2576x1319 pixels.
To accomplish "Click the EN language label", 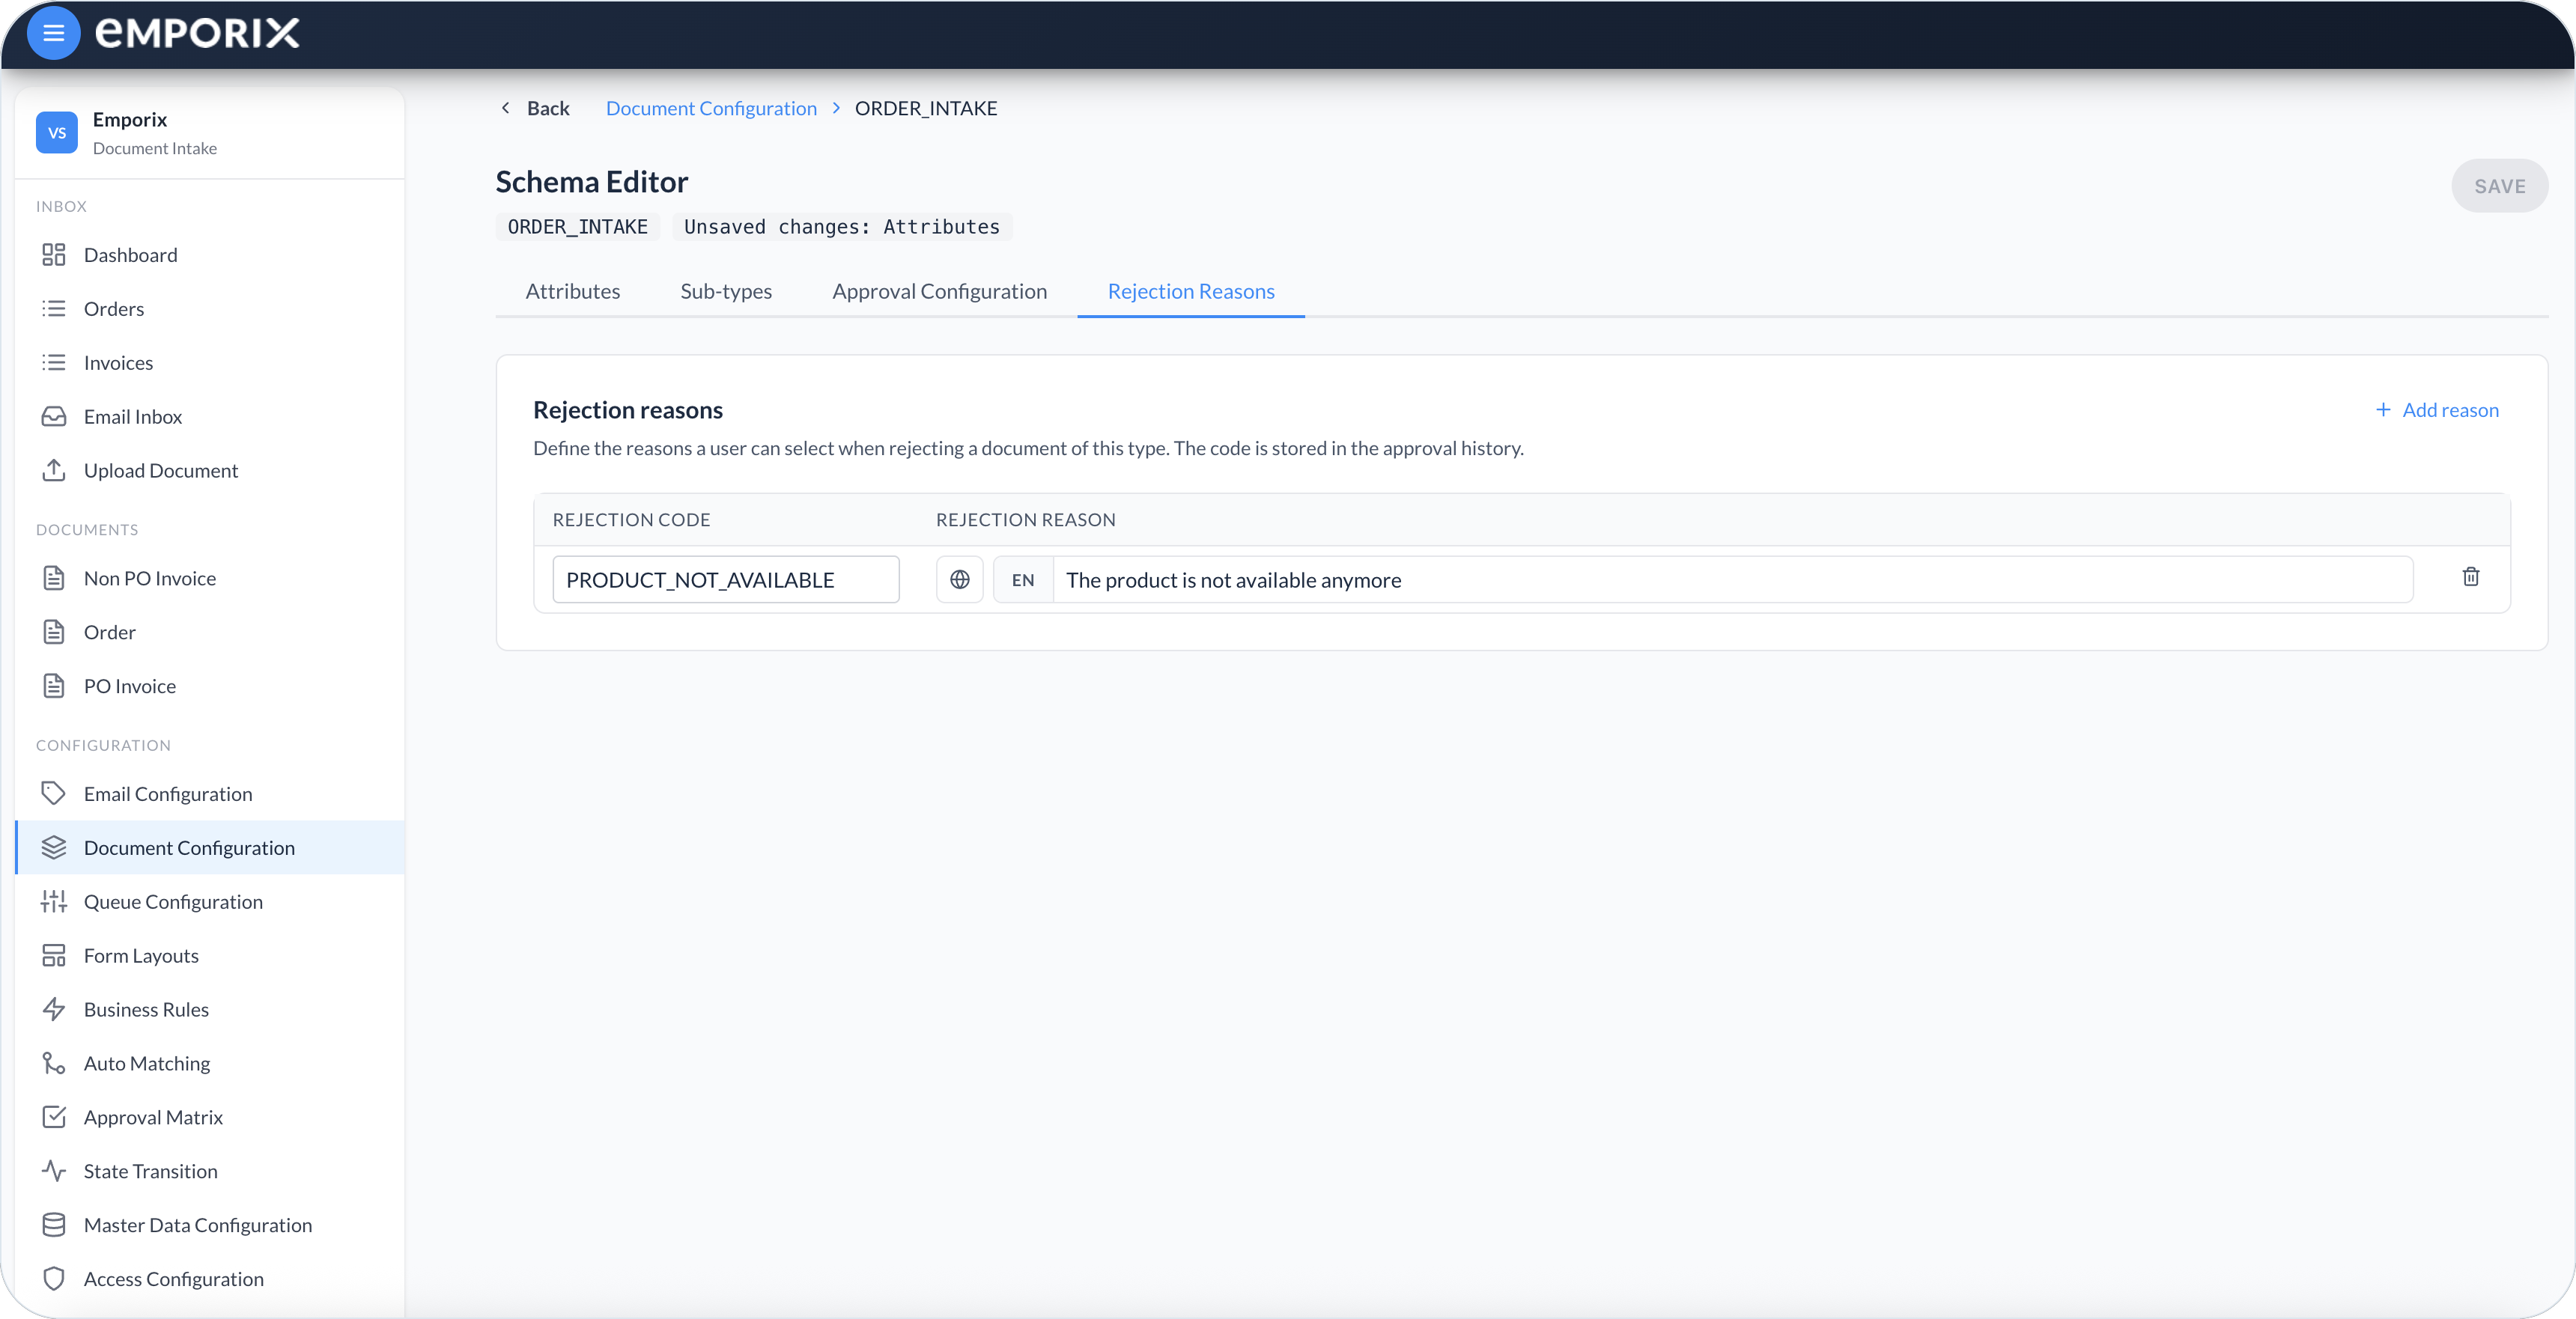I will 1023,580.
